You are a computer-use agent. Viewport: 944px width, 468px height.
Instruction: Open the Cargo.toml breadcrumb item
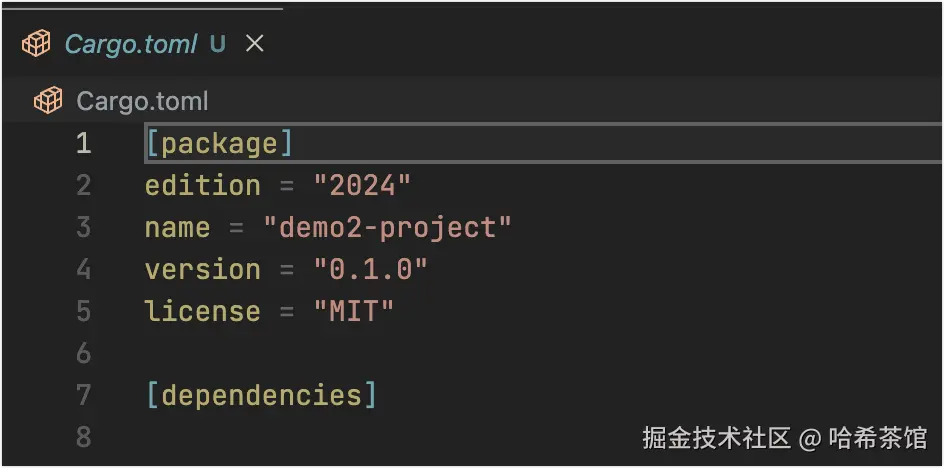coord(142,101)
